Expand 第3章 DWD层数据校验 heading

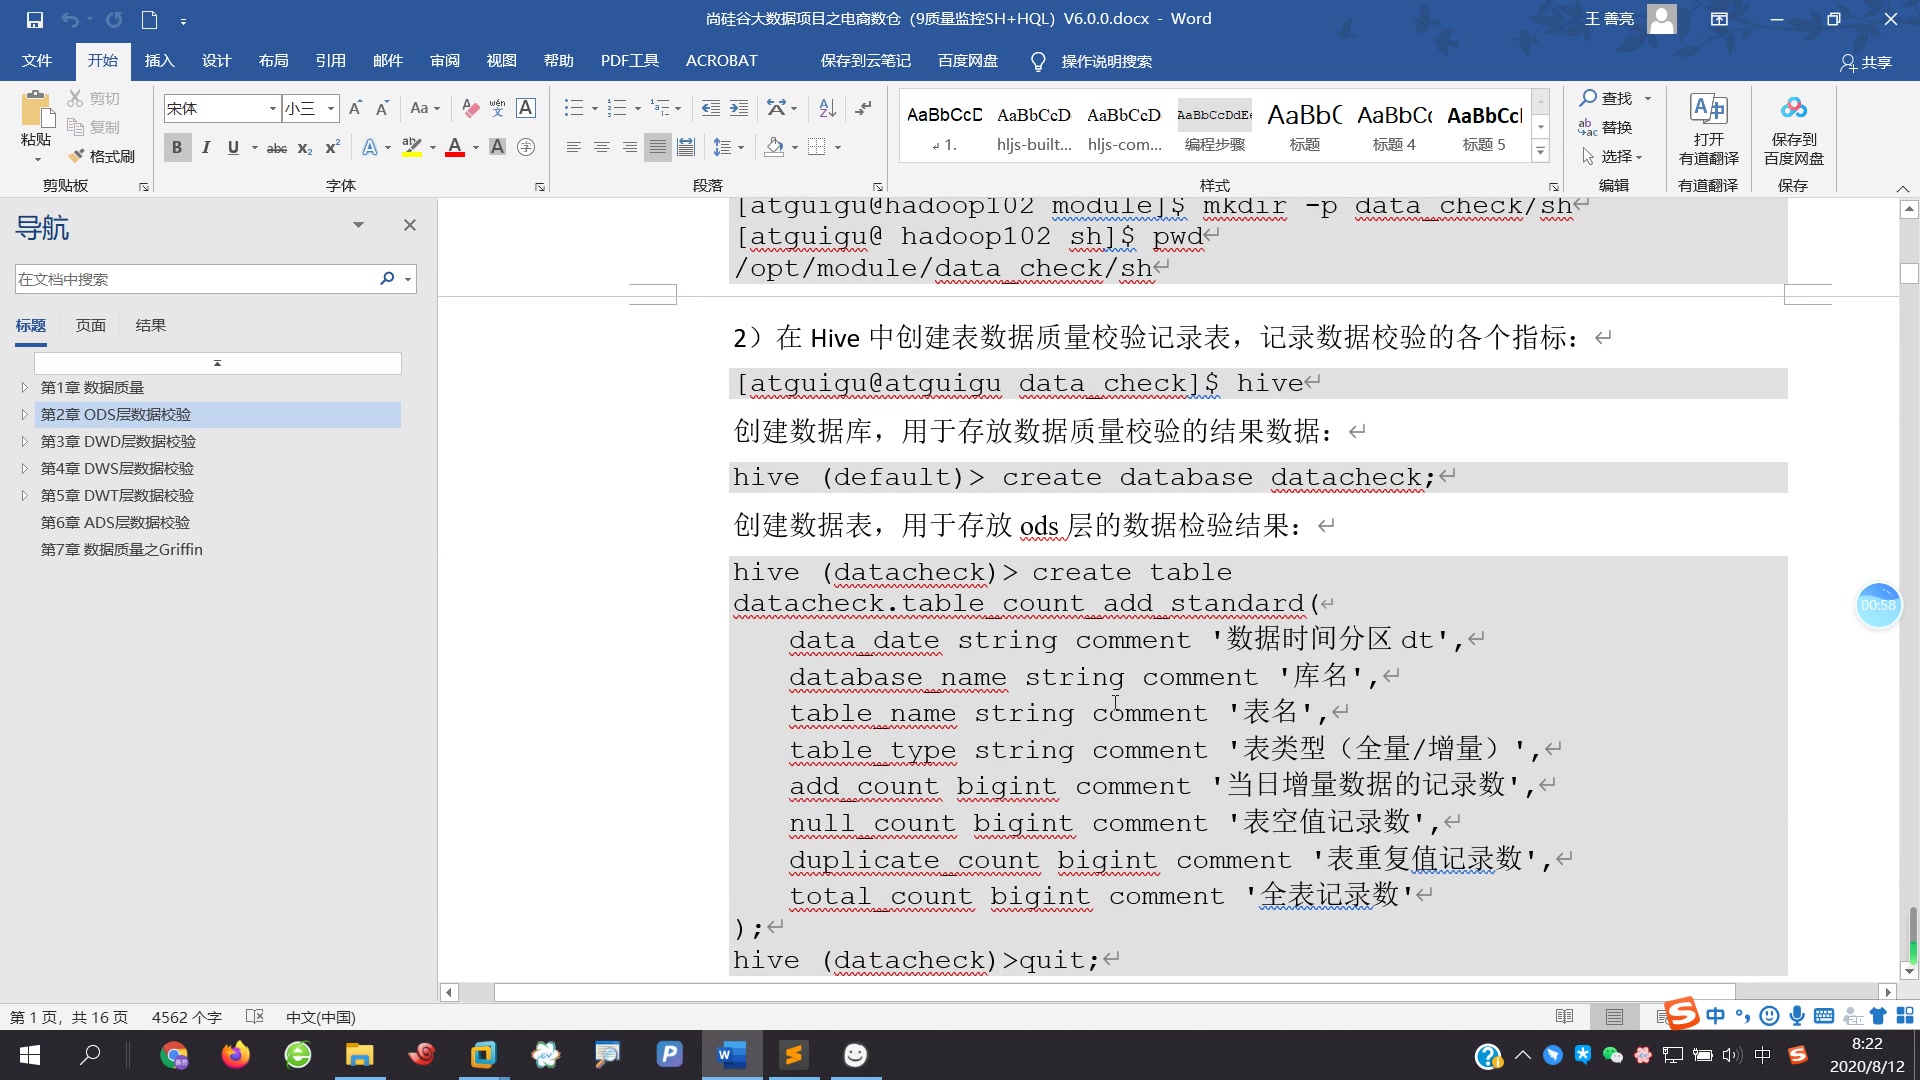pos(25,441)
